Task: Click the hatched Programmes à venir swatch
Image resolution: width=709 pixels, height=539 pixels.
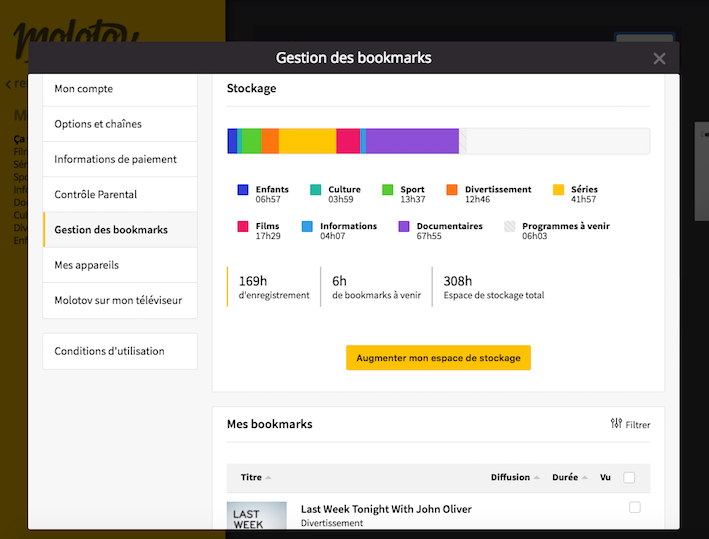Action: [510, 226]
